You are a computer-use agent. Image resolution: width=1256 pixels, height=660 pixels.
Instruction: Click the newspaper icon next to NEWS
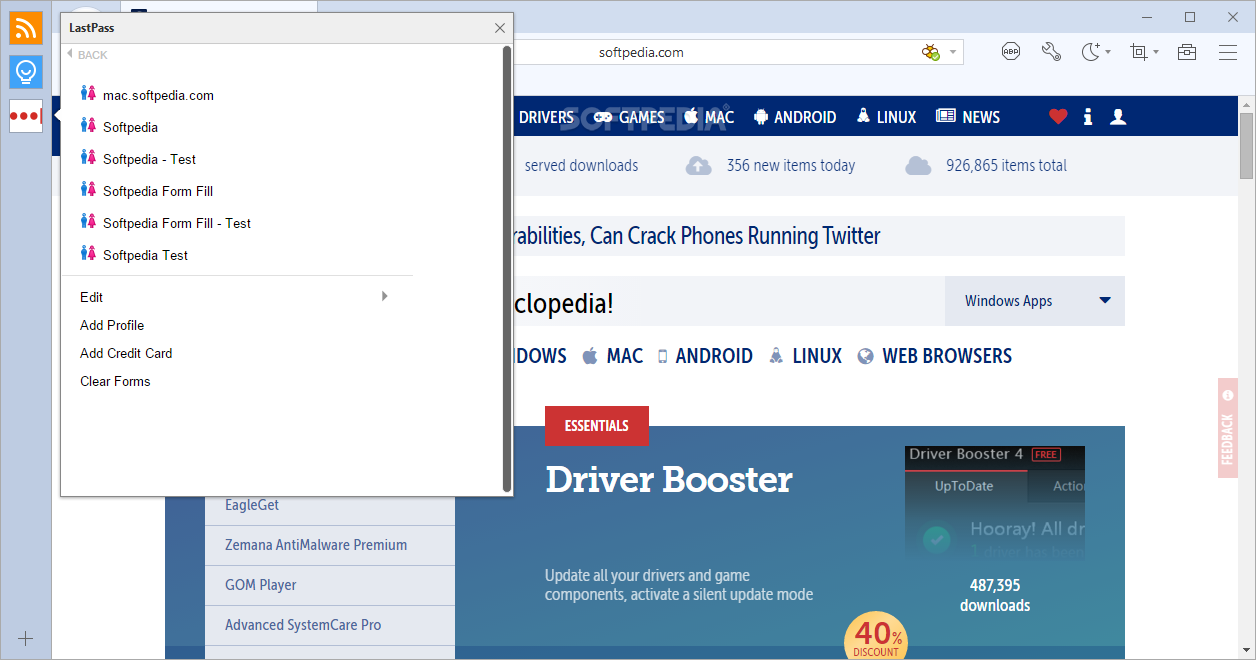(x=946, y=117)
